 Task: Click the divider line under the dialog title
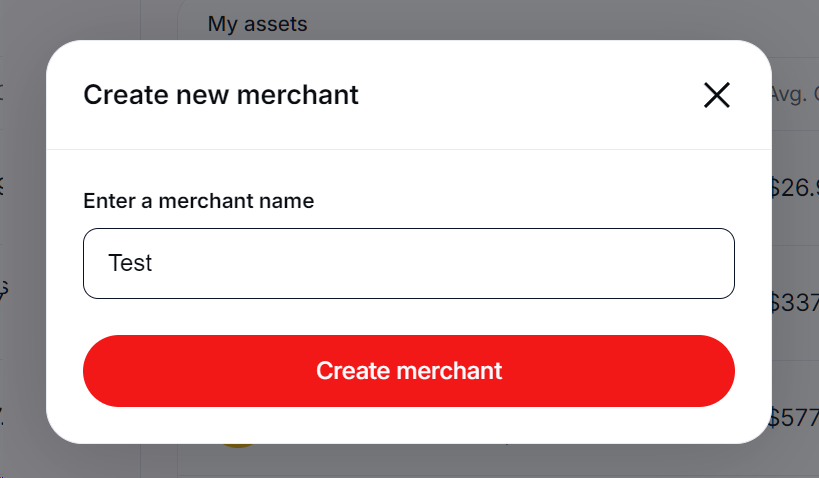click(x=408, y=150)
